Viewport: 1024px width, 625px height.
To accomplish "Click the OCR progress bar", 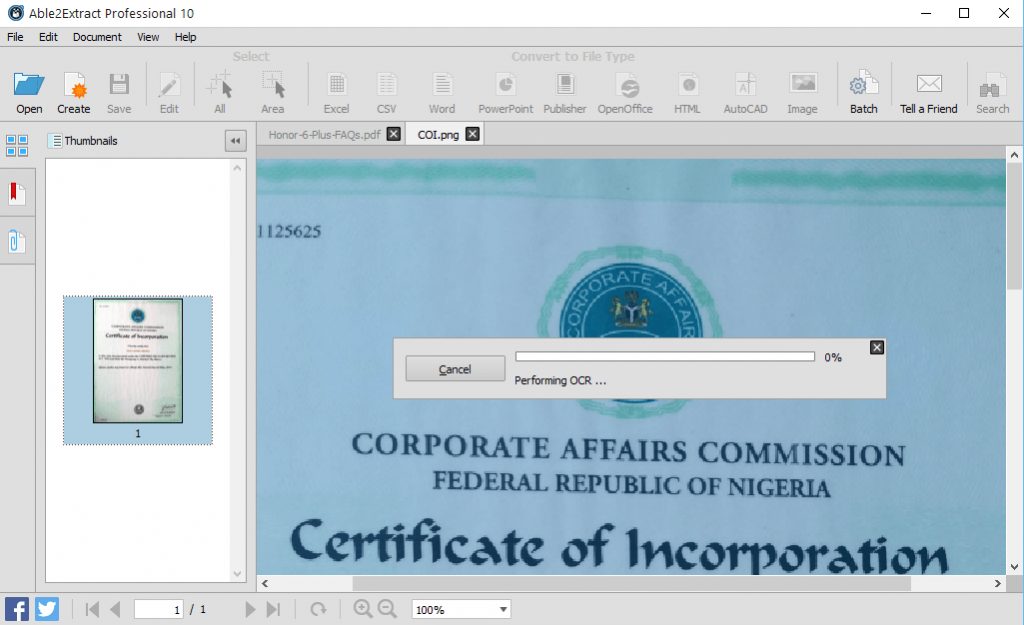I will click(665, 357).
